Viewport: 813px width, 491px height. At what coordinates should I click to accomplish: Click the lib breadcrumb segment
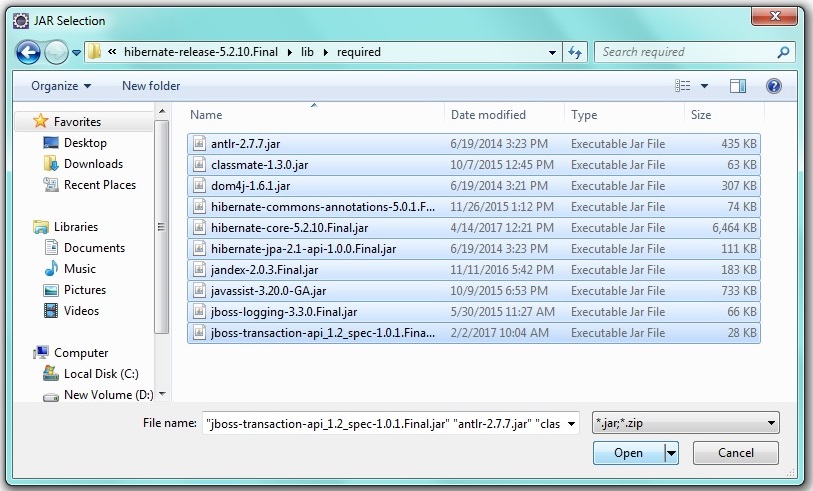(x=307, y=52)
